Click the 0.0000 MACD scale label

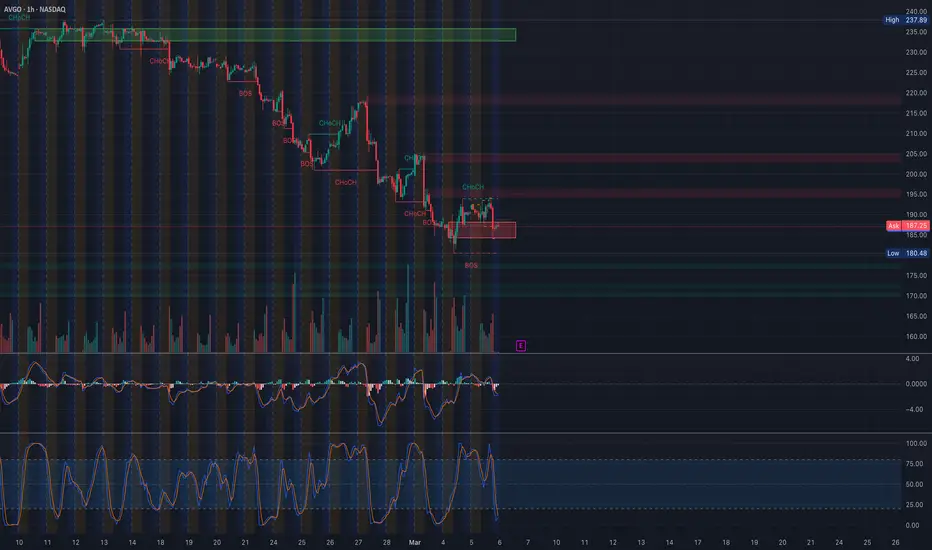tap(916, 384)
